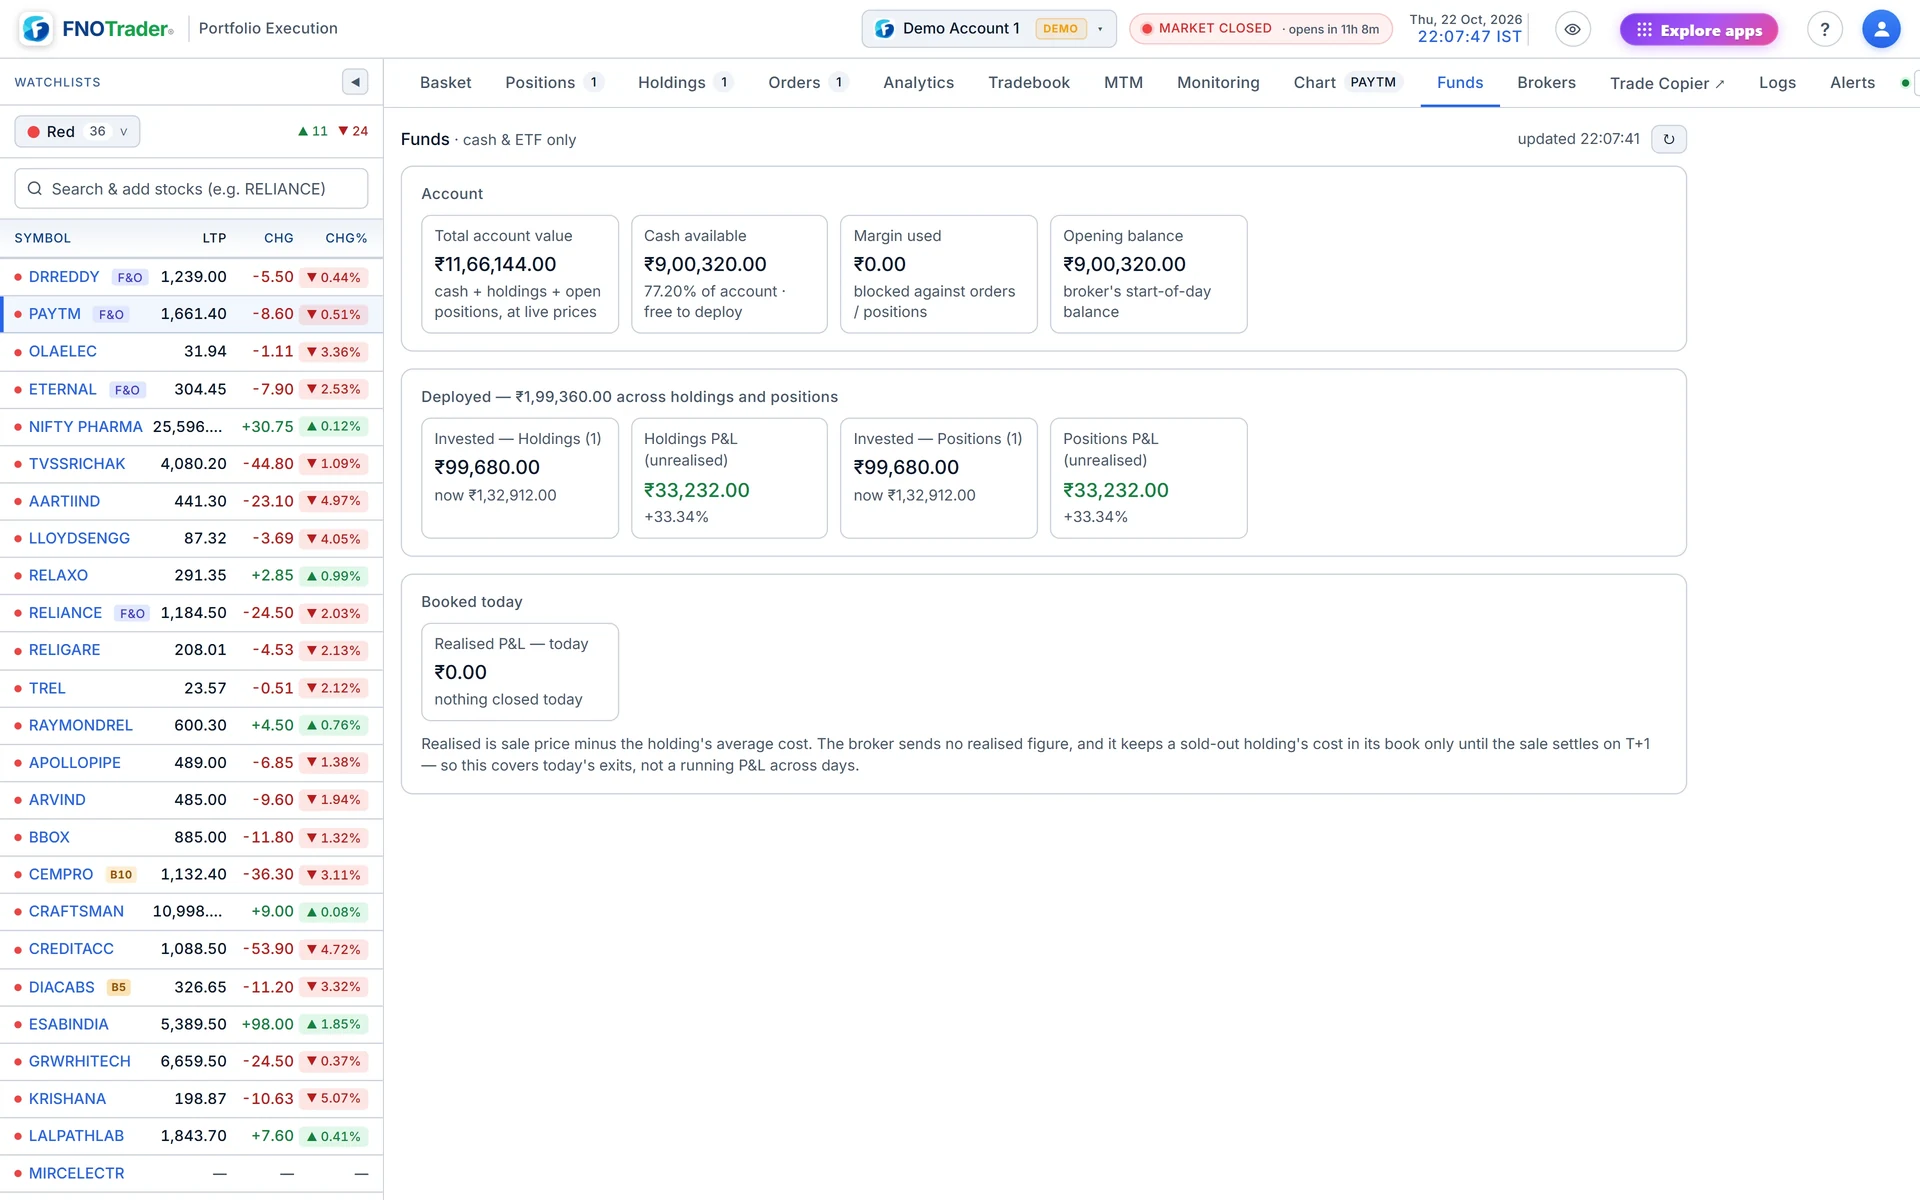Click the F&O badge next to DRREDDY
The height and width of the screenshot is (1200, 1920).
[x=130, y=277]
